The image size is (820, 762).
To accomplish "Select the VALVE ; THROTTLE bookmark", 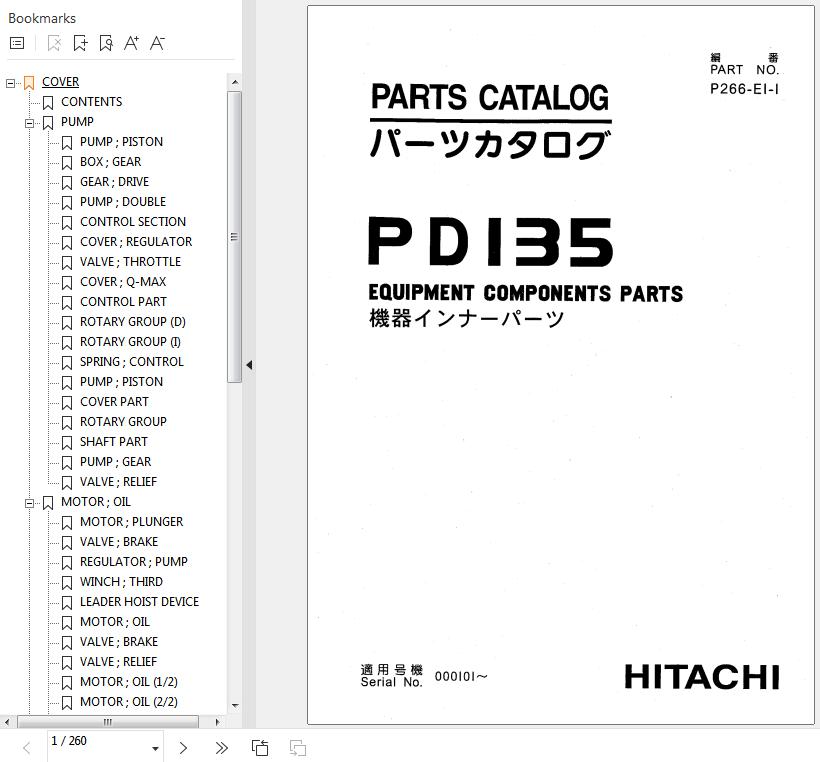I will pyautogui.click(x=130, y=261).
